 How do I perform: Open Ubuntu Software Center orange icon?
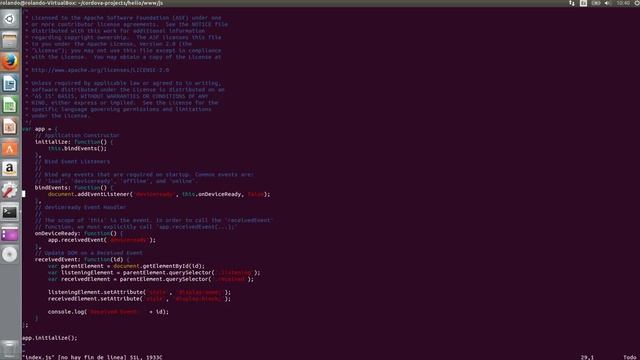pyautogui.click(x=9, y=148)
